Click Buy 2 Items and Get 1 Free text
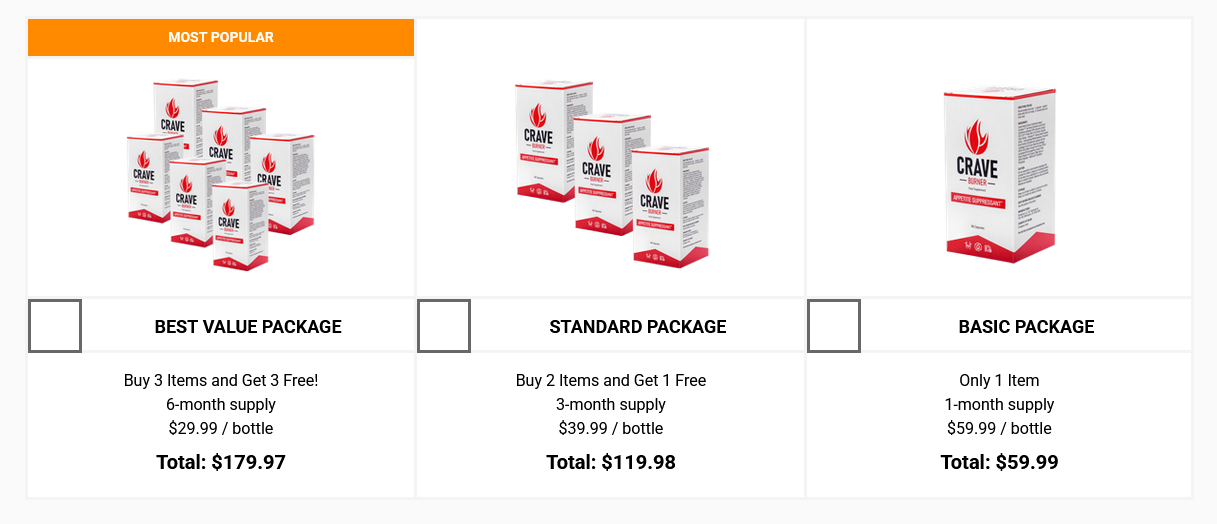1217x524 pixels. 611,380
